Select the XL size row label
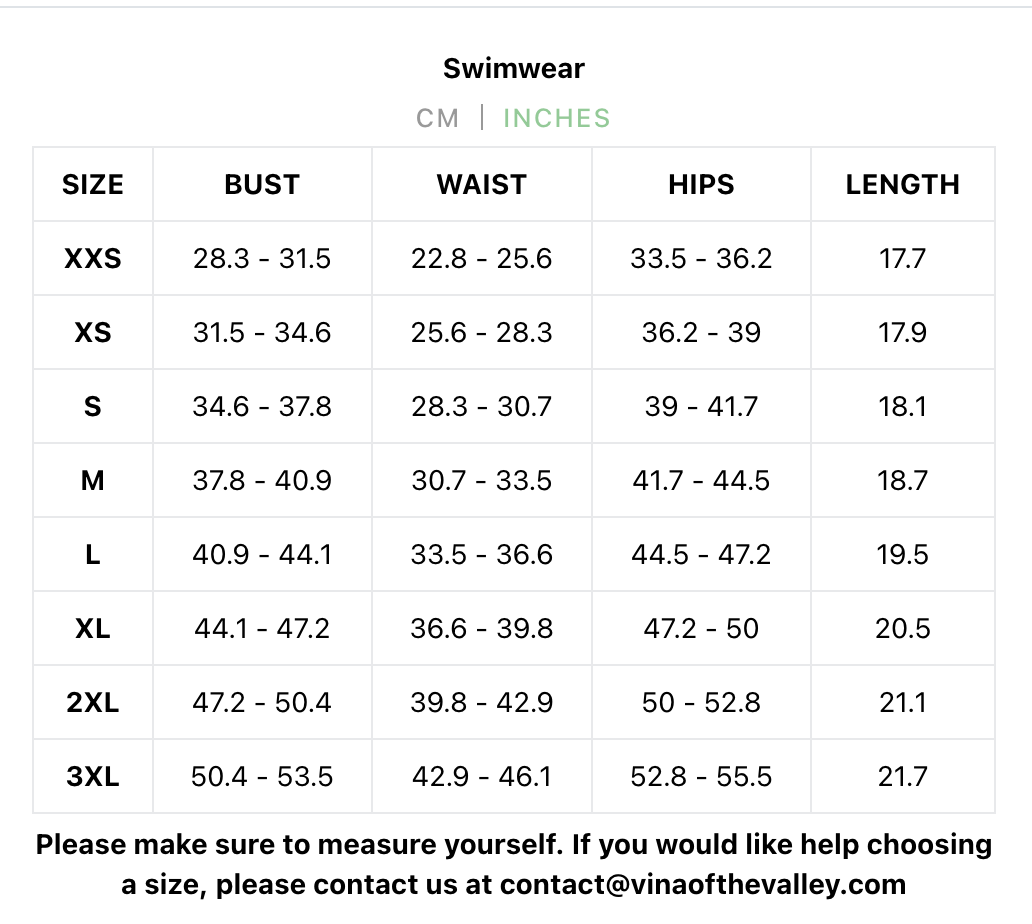The width and height of the screenshot is (1032, 924). [93, 629]
